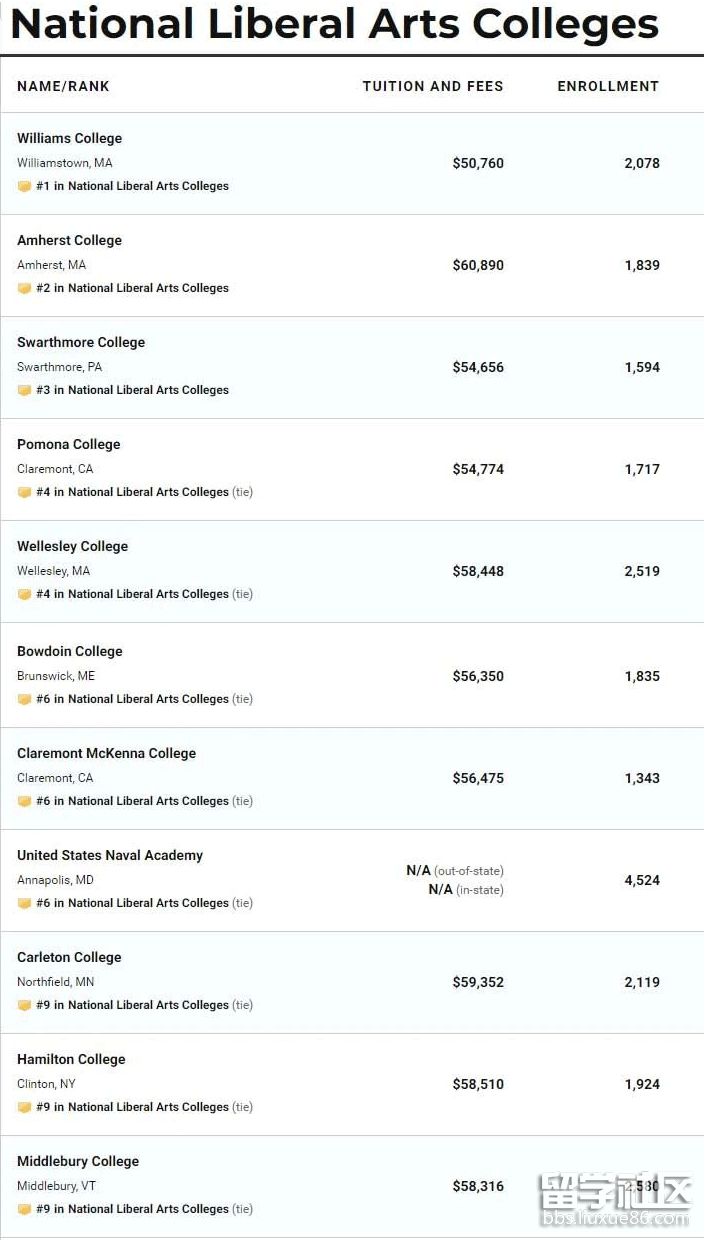Select the Claremont McKenna College name
The width and height of the screenshot is (706, 1240).
106,753
